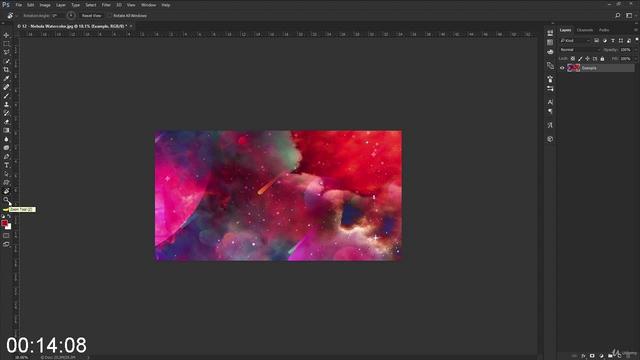The width and height of the screenshot is (640, 360).
Task: Open the Filter menu
Action: pos(106,5)
